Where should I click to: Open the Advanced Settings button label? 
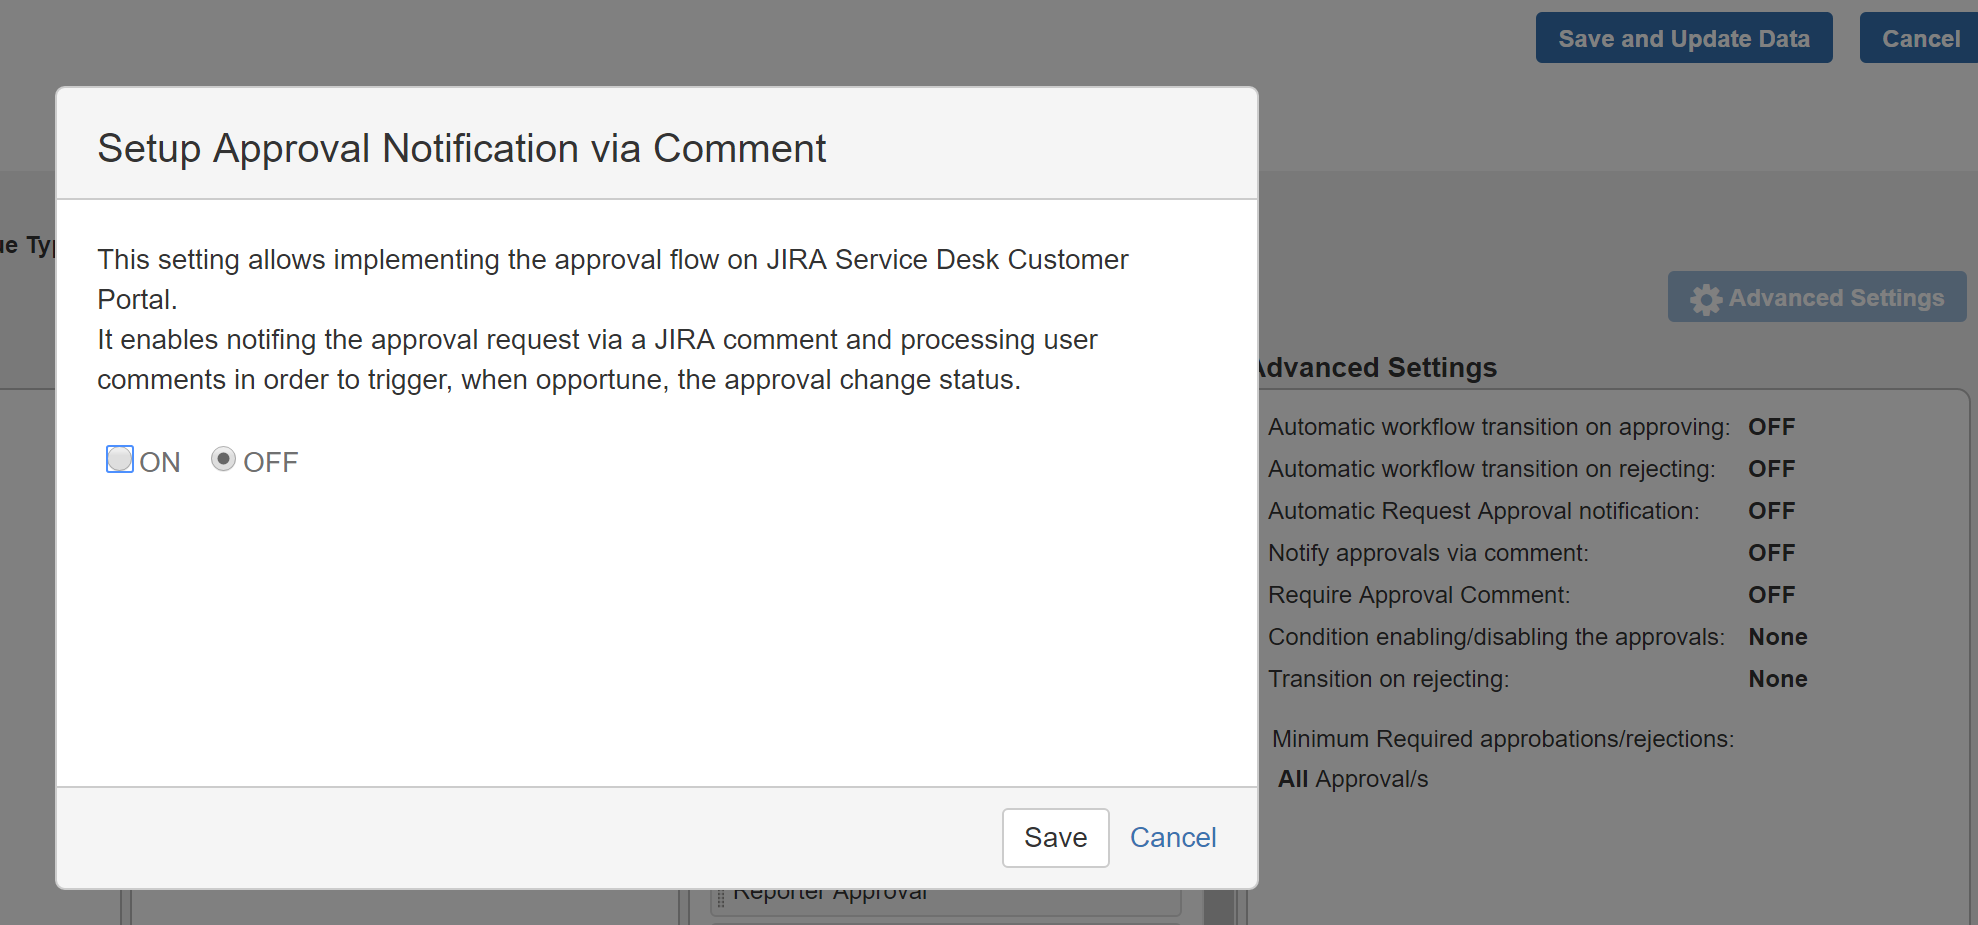point(1836,298)
